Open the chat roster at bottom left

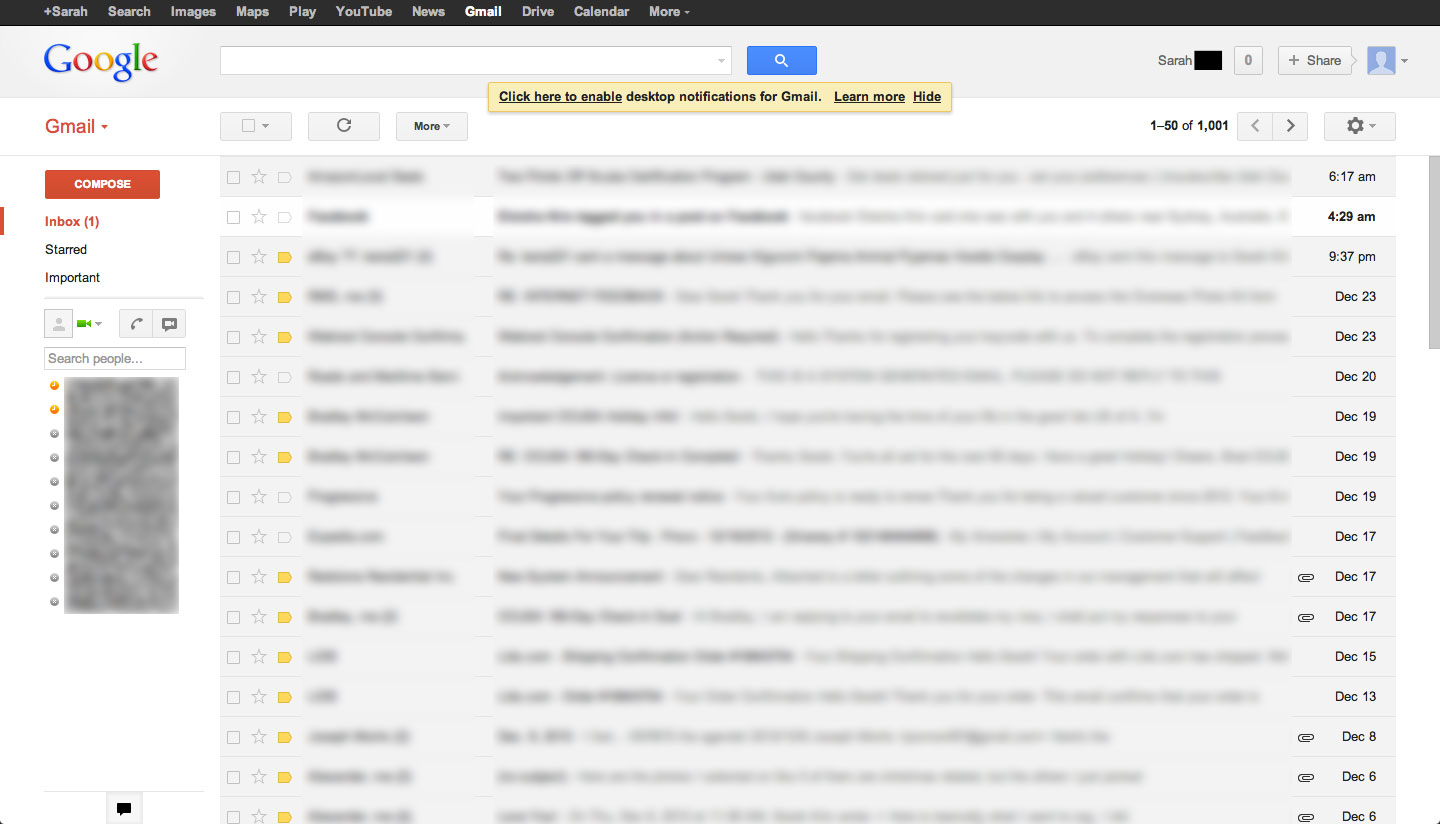coord(124,807)
